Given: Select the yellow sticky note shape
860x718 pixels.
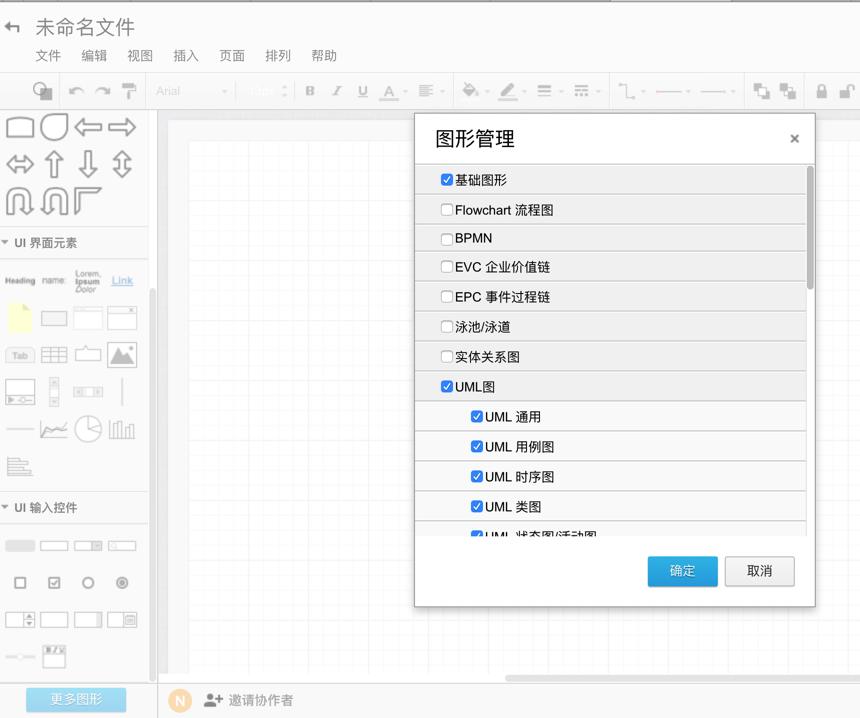Looking at the screenshot, I should point(20,318).
